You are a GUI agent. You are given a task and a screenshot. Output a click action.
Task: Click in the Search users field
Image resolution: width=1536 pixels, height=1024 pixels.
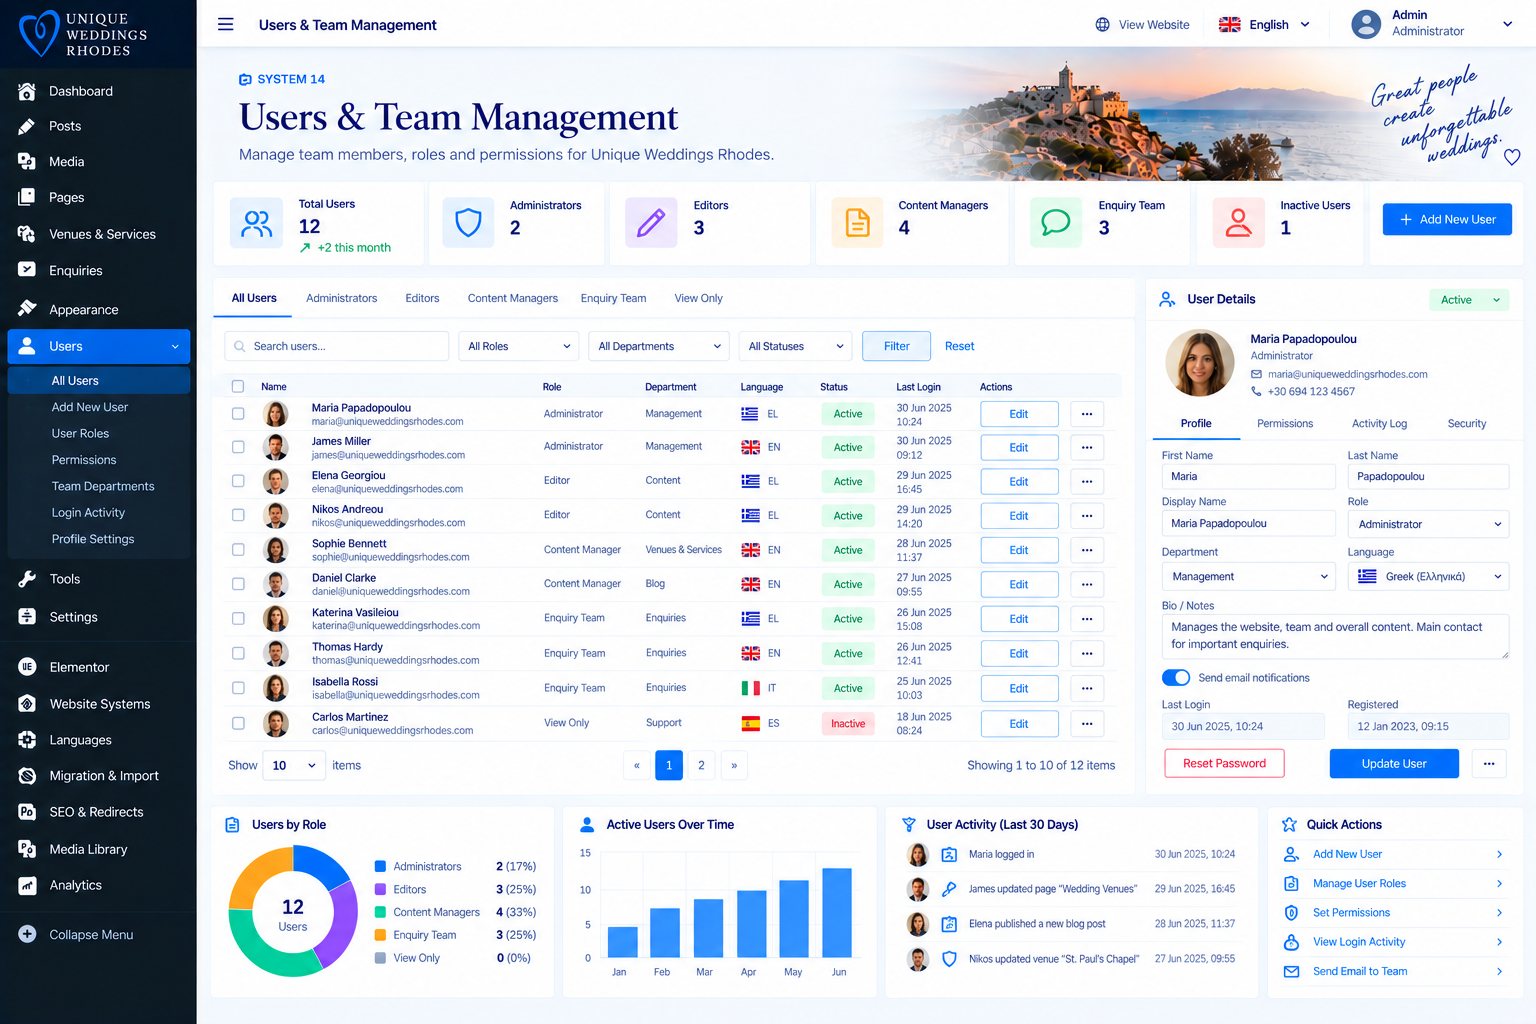click(x=336, y=346)
